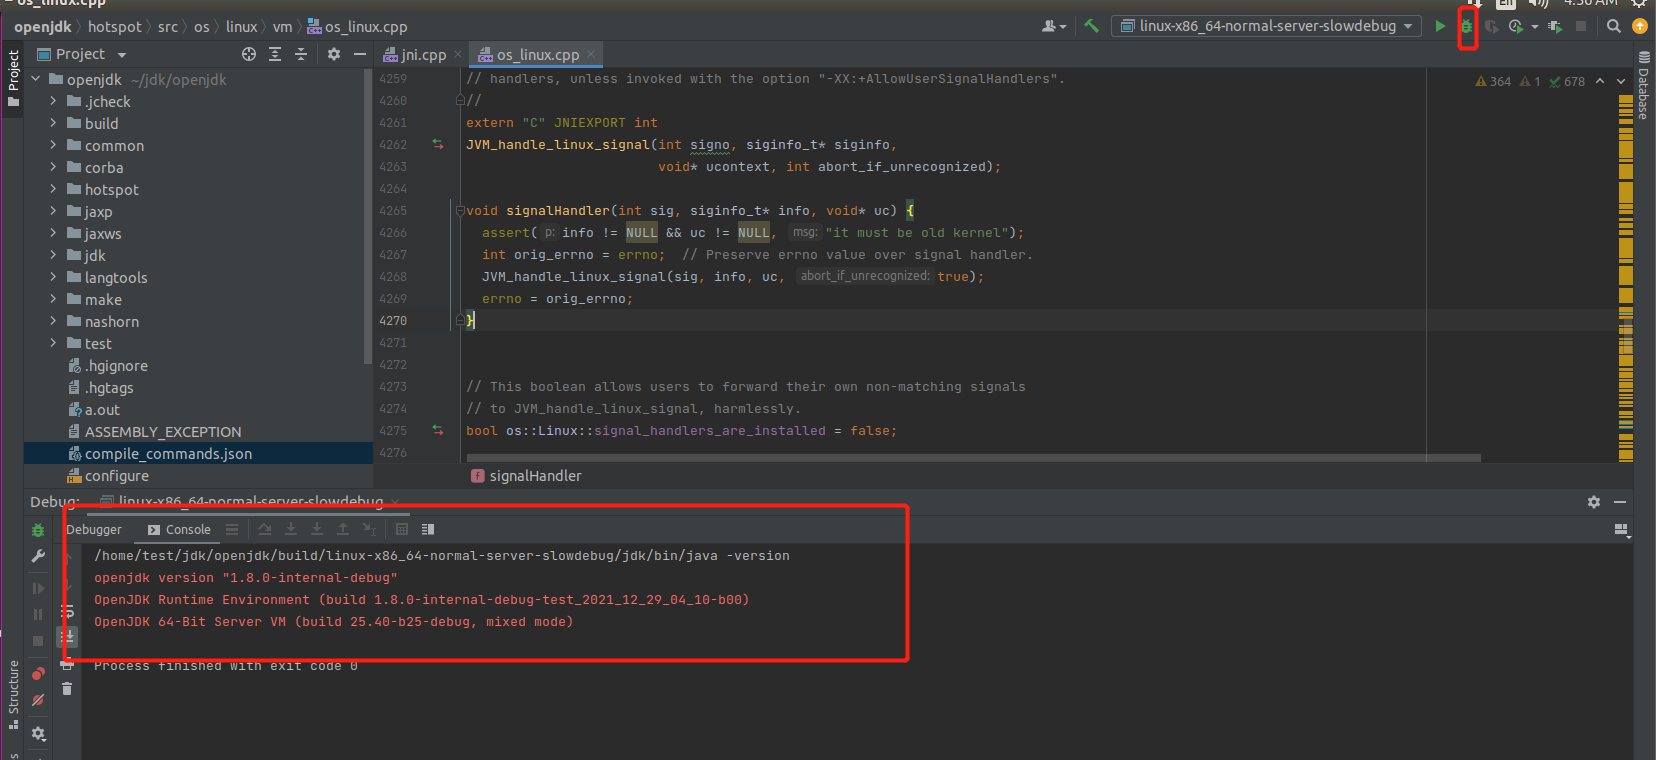Select the corba folder in tree
The image size is (1656, 760).
coord(104,168)
